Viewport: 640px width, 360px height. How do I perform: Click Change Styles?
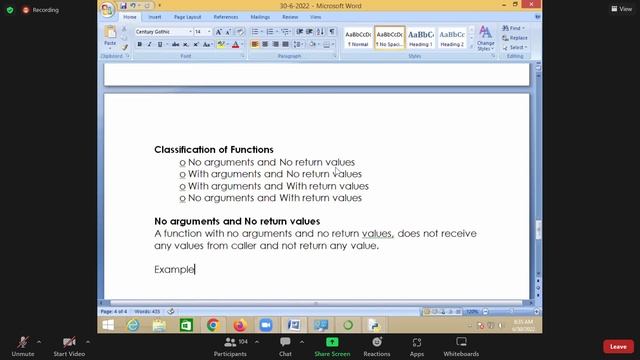click(485, 38)
